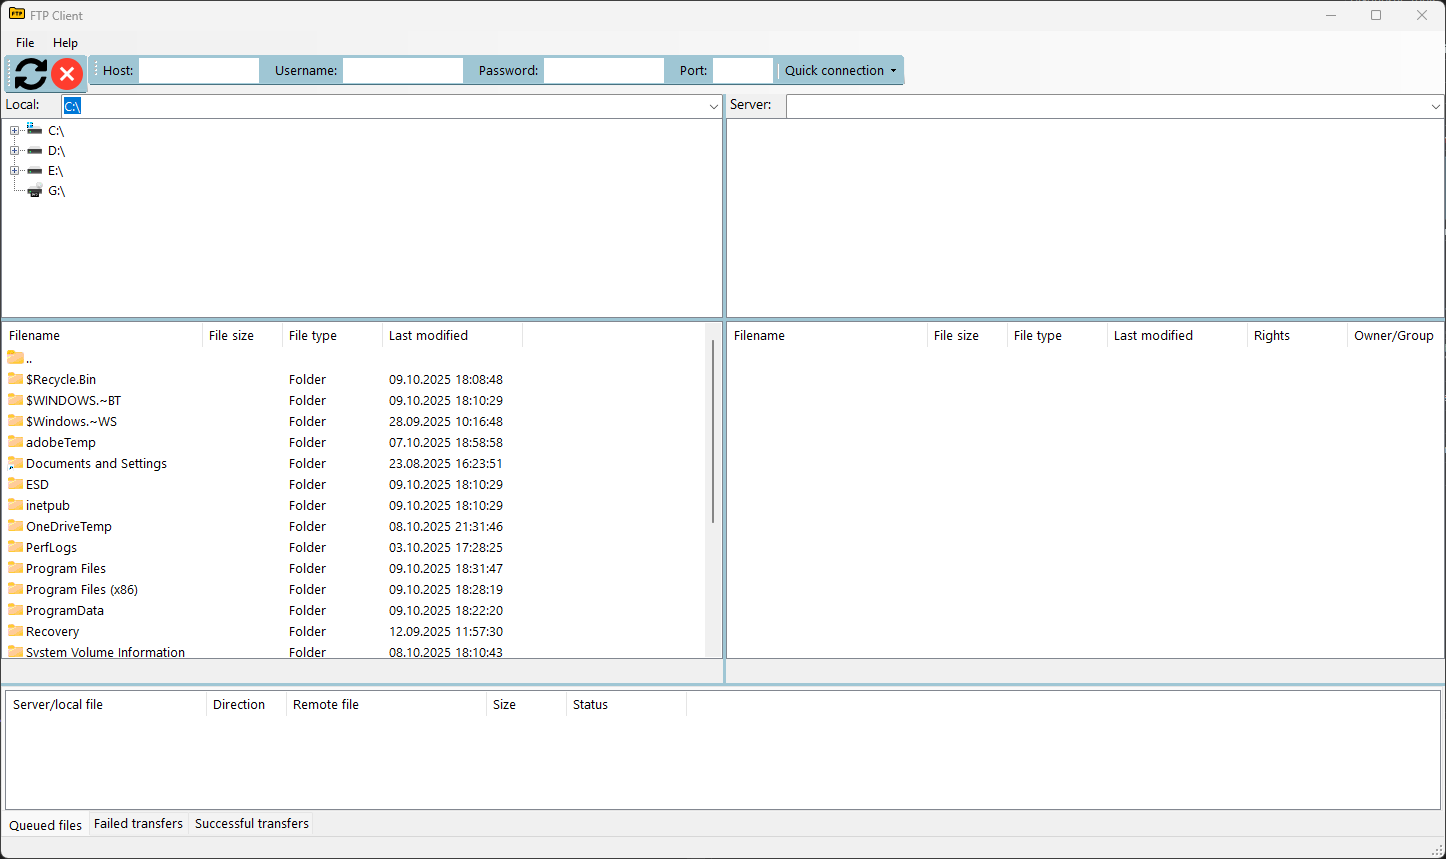This screenshot has width=1446, height=859.
Task: Open the Local path dropdown
Action: [x=714, y=106]
